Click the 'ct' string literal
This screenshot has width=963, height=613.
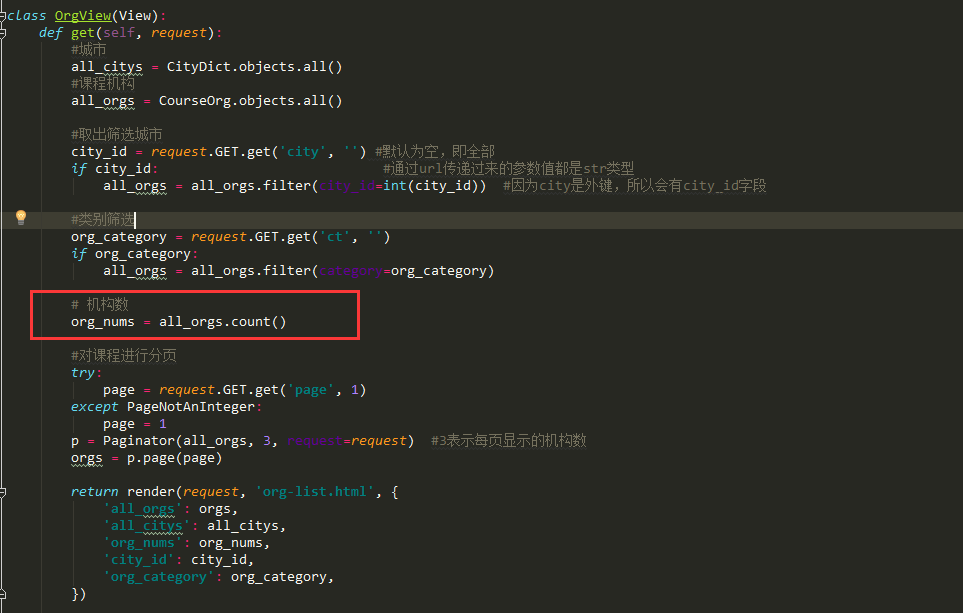click(x=335, y=236)
